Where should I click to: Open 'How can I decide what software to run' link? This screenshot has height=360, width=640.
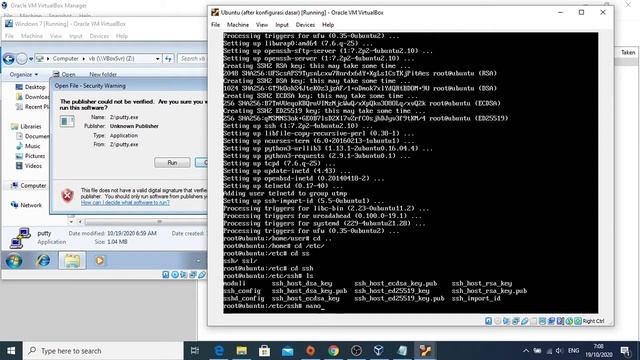(125, 202)
